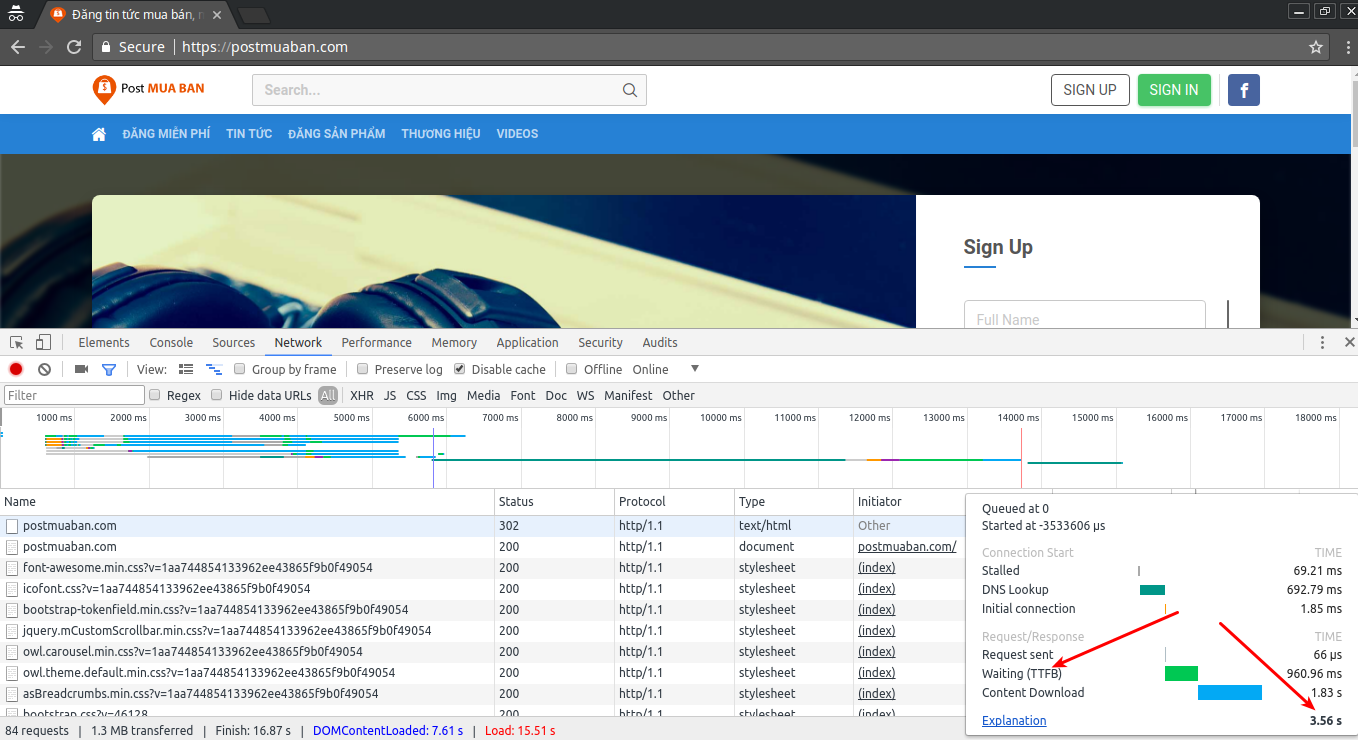
Task: Open the Sources tab
Action: [233, 342]
